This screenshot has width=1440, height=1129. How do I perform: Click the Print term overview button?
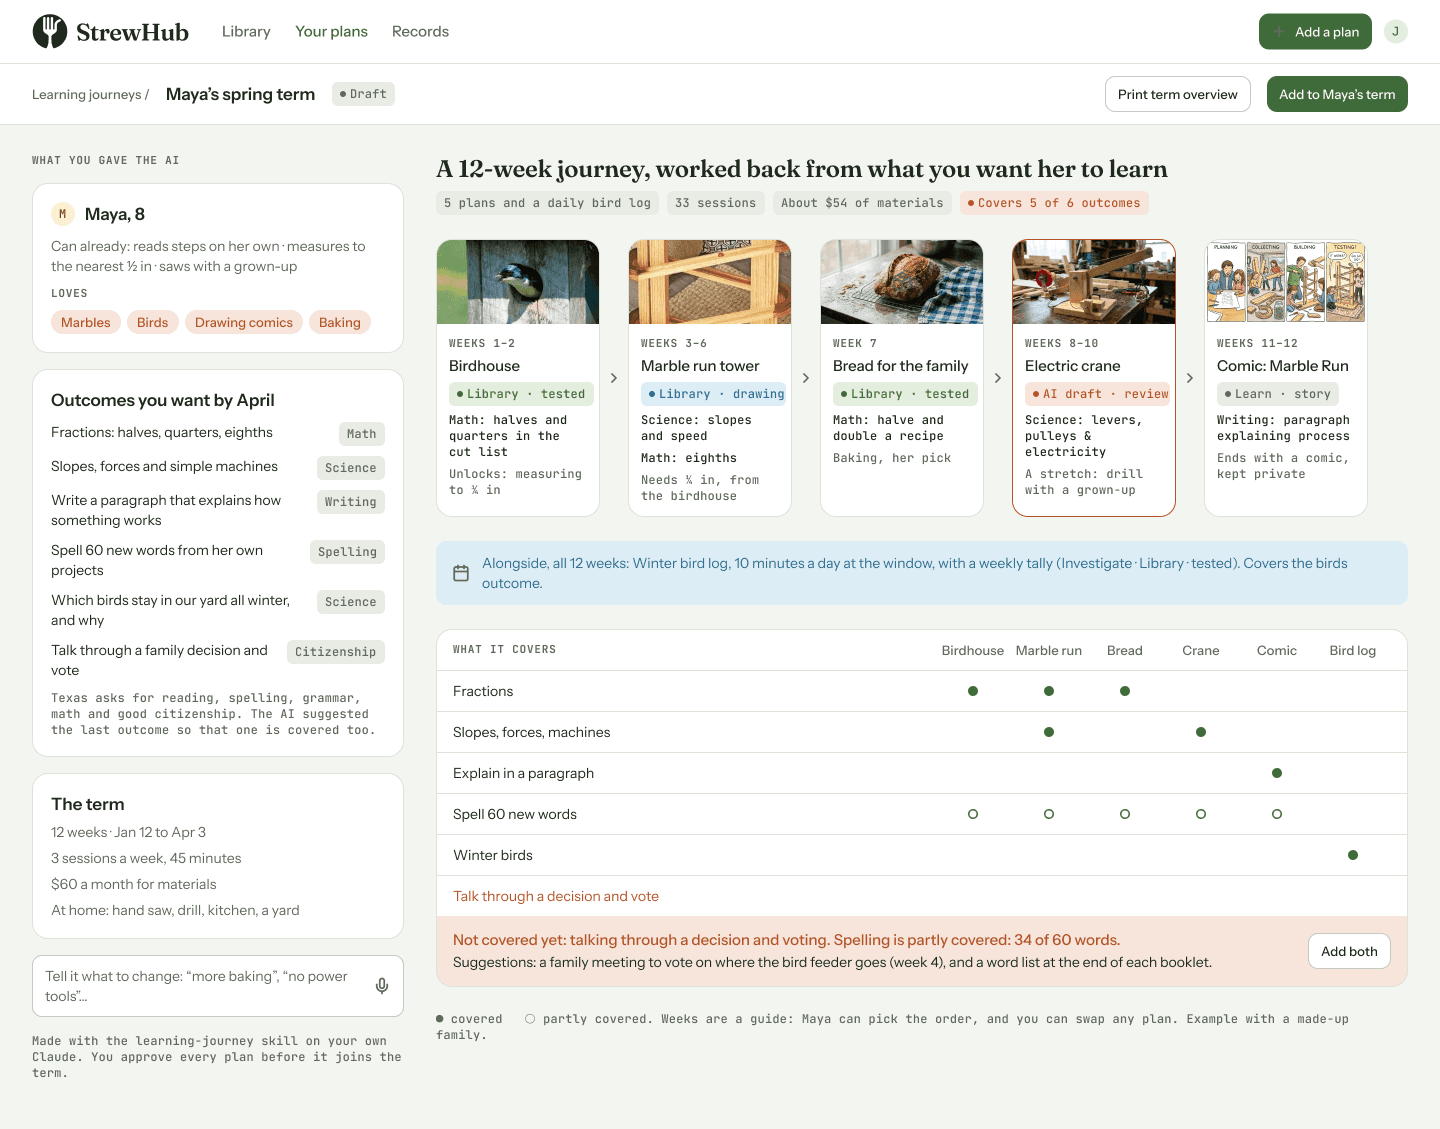point(1178,94)
